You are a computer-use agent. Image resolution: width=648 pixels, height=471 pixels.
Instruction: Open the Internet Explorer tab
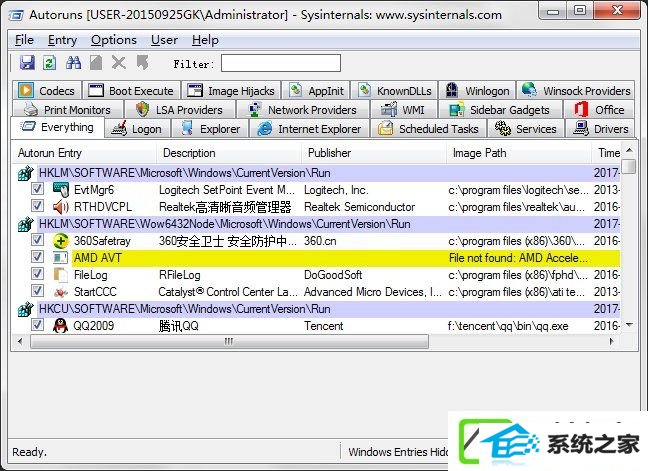309,129
